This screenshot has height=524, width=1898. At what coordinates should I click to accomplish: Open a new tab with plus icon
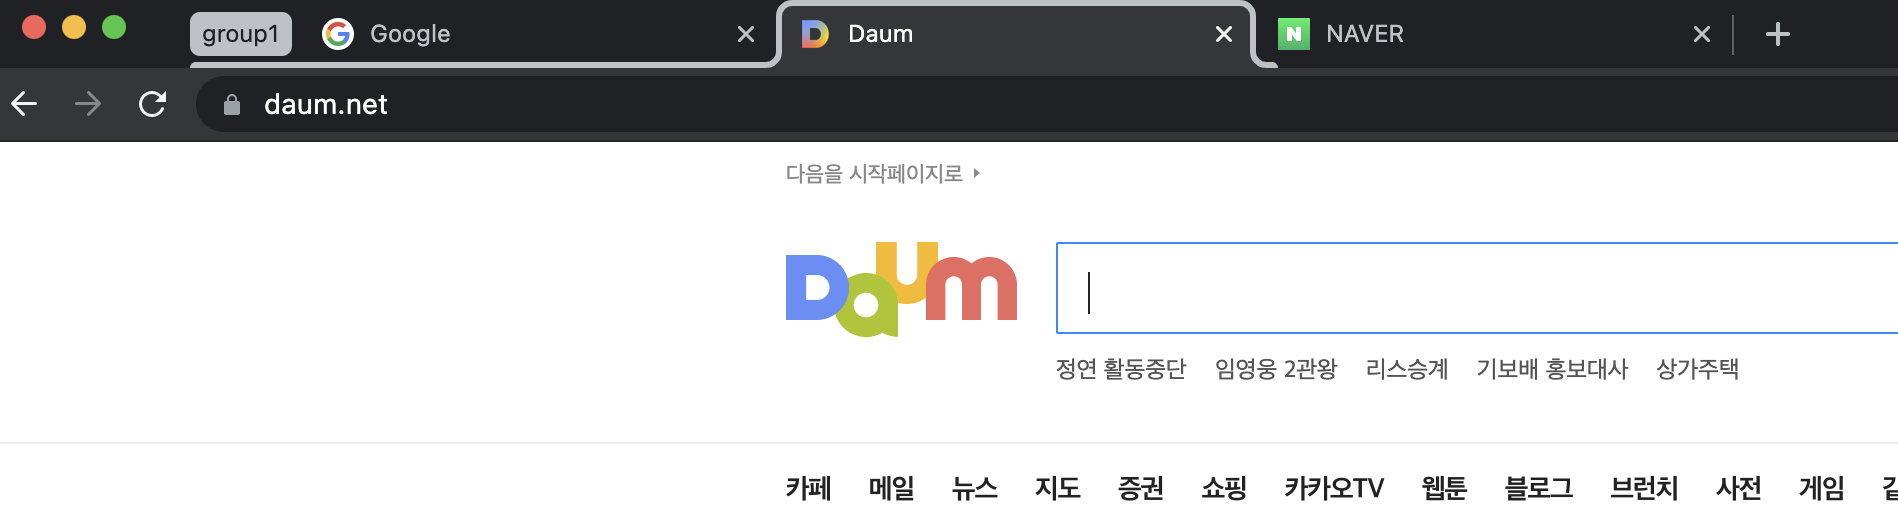[x=1777, y=34]
